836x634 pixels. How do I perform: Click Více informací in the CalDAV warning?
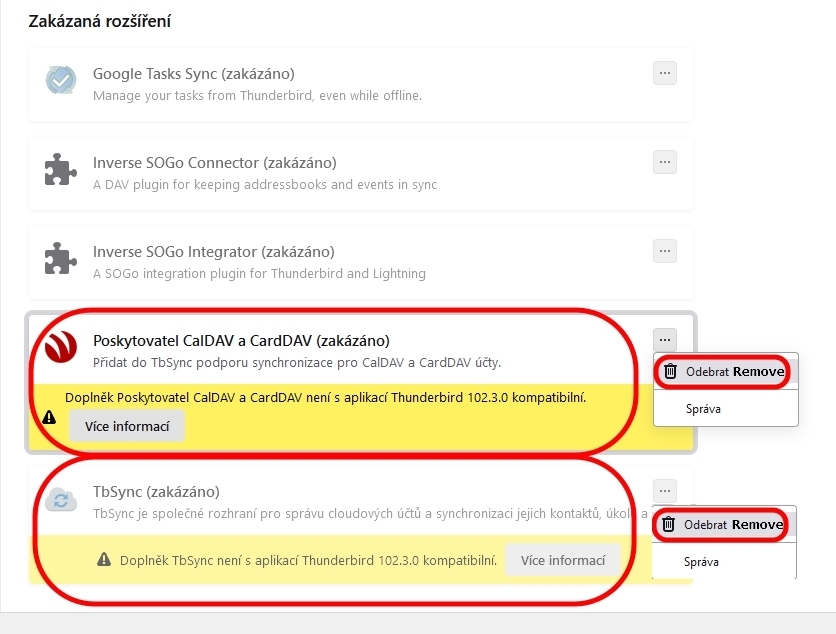[127, 426]
